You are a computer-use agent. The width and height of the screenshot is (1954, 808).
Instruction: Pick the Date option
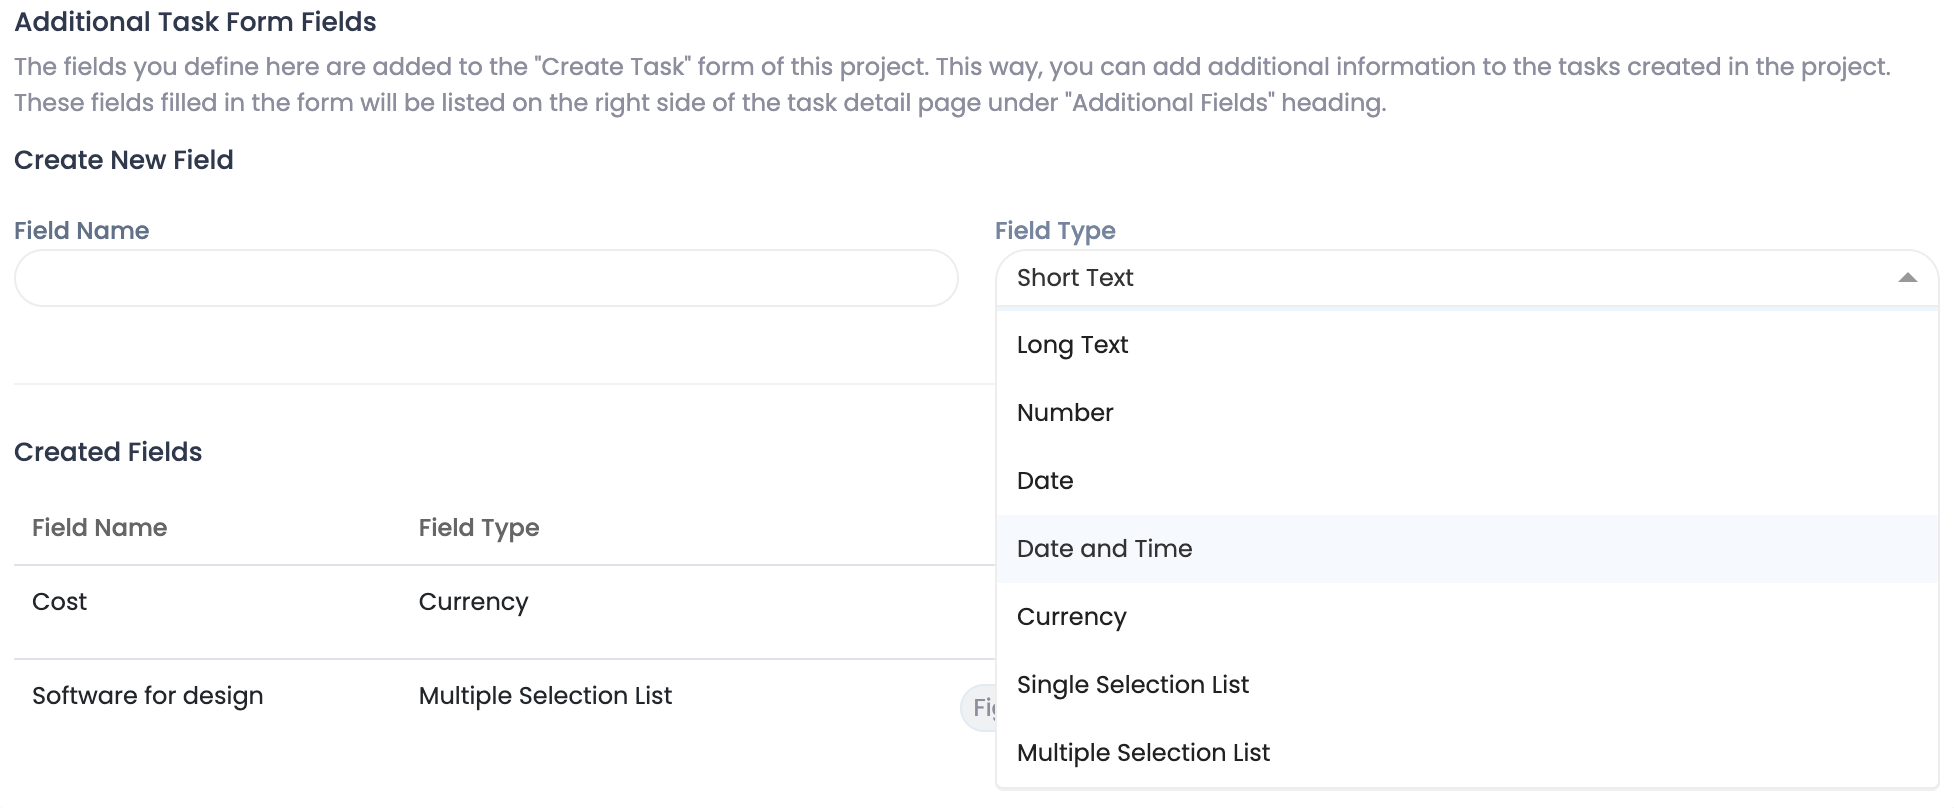click(x=1045, y=481)
